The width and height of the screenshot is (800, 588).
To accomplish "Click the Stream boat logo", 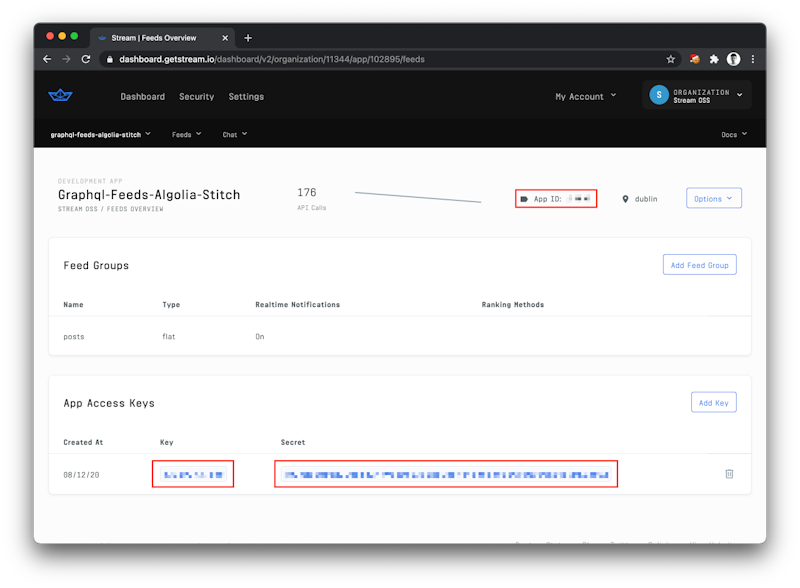I will pos(60,95).
